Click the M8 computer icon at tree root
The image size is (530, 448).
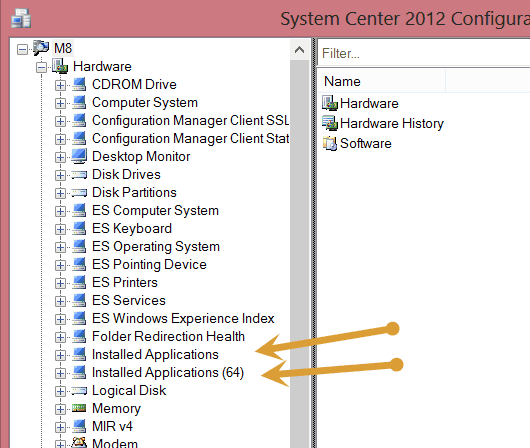point(41,48)
